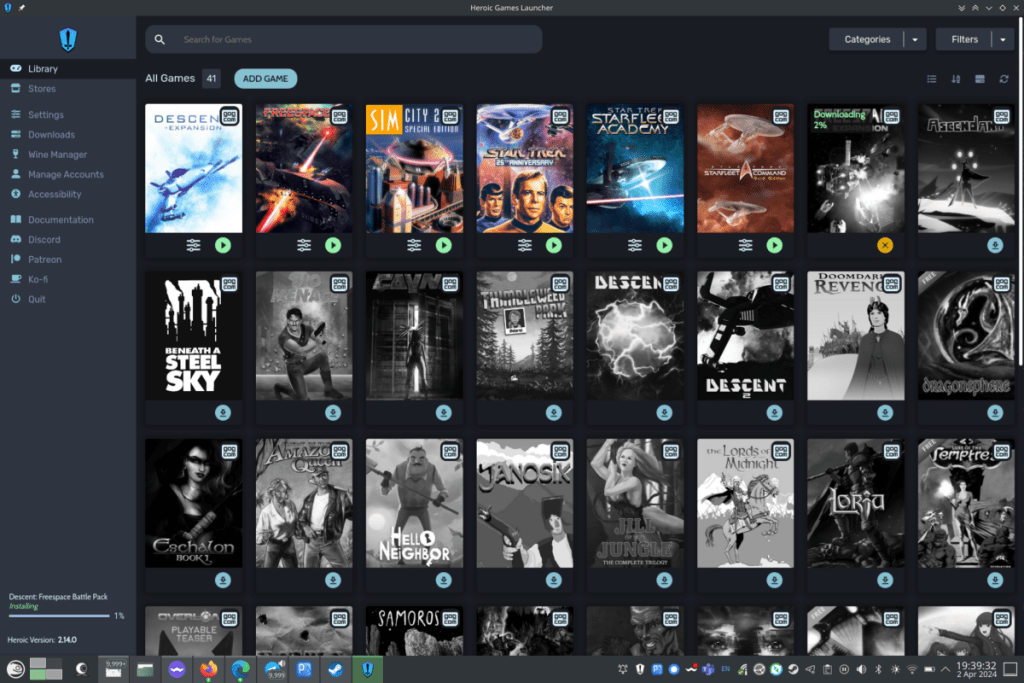Cancel the download at 2% game card
1024x683 pixels.
(885, 245)
